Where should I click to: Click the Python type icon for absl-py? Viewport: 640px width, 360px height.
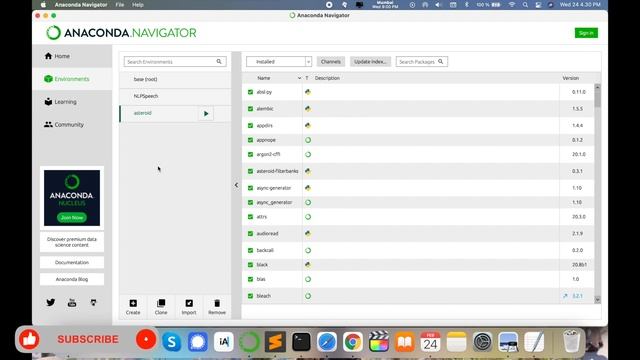(308, 92)
